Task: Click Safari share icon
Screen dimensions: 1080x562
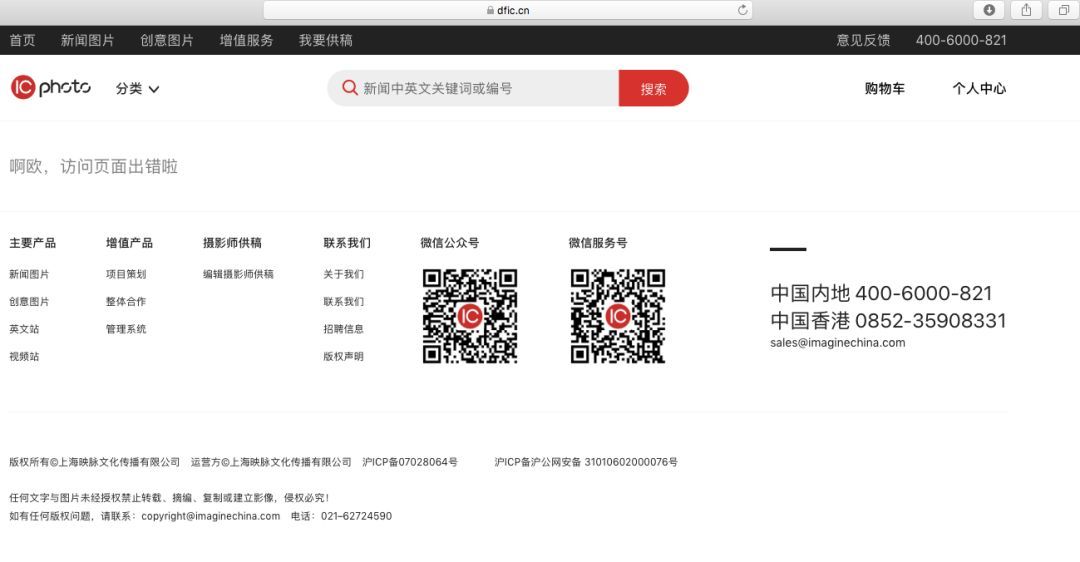Action: 1026,10
